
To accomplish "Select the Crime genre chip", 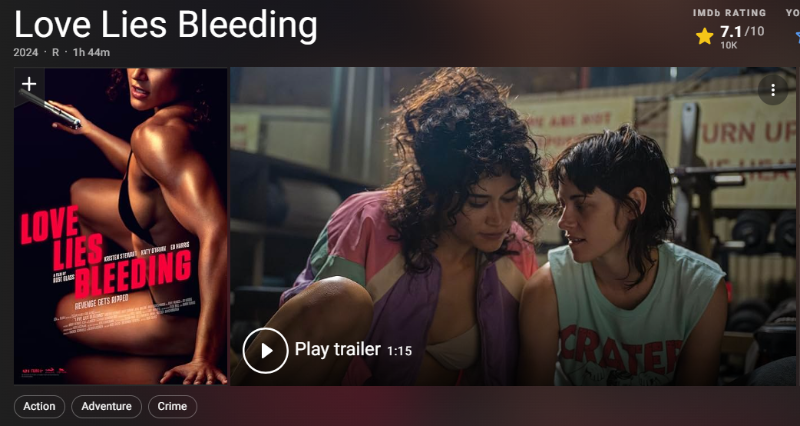I will click(x=172, y=406).
